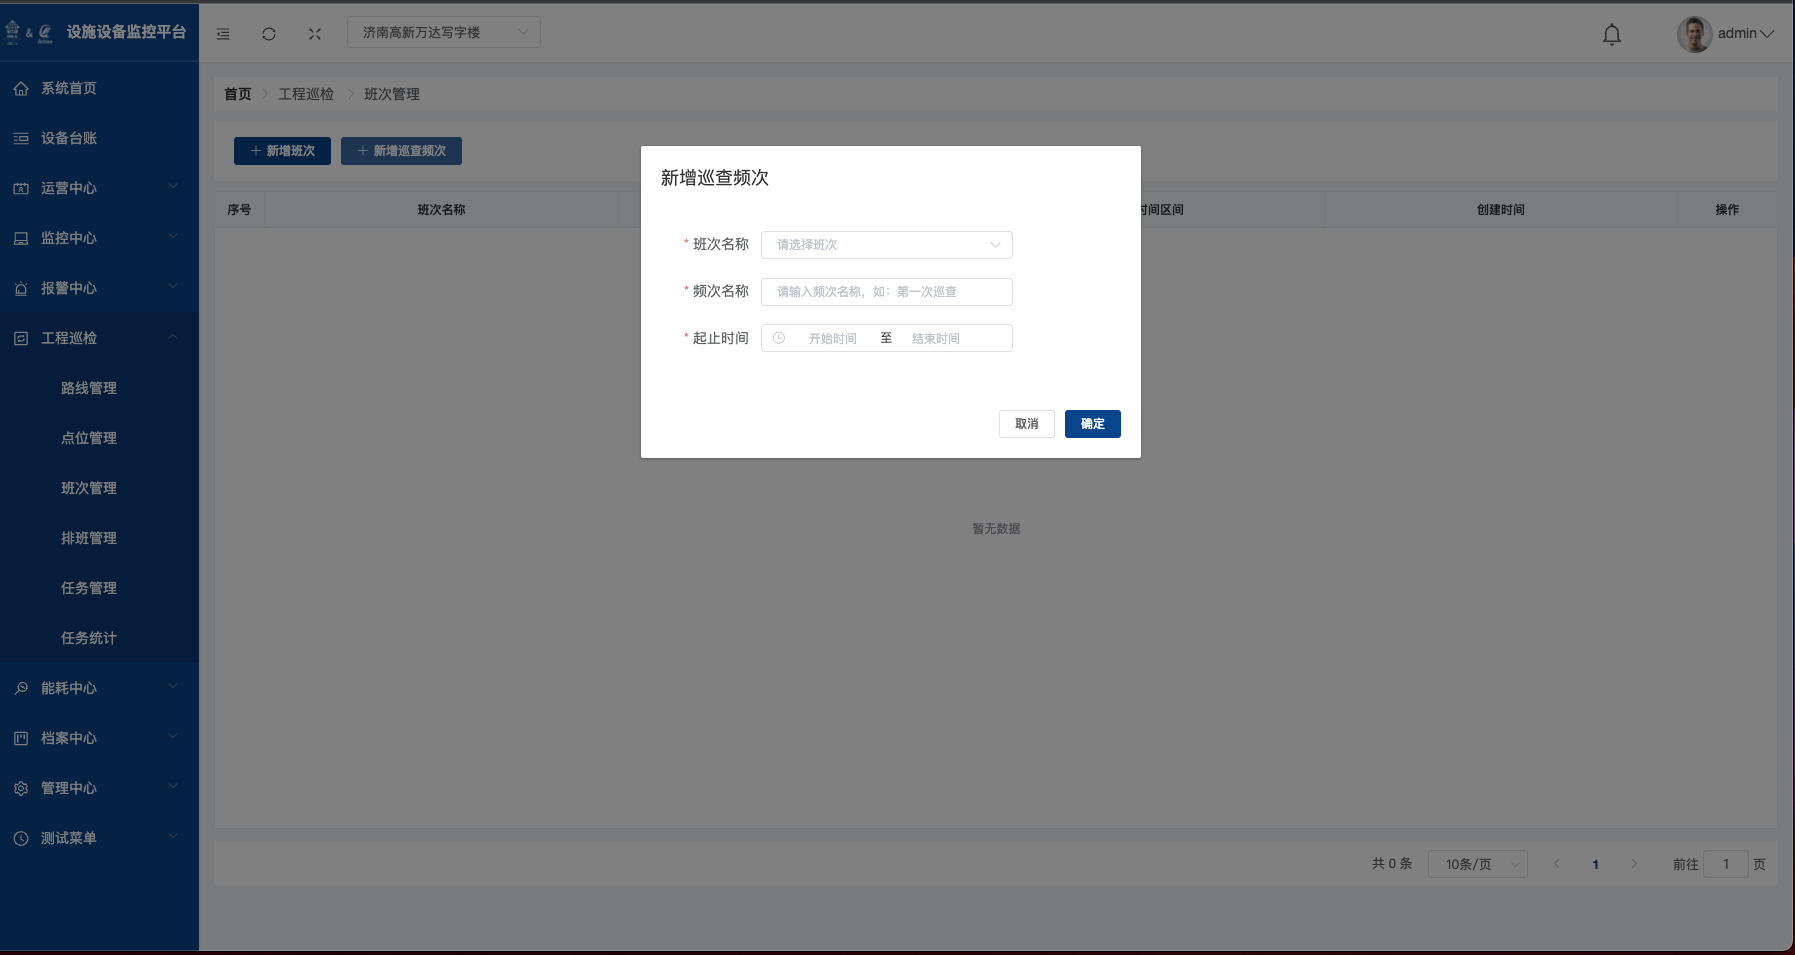Click the refresh icon in top toolbar

pyautogui.click(x=269, y=34)
